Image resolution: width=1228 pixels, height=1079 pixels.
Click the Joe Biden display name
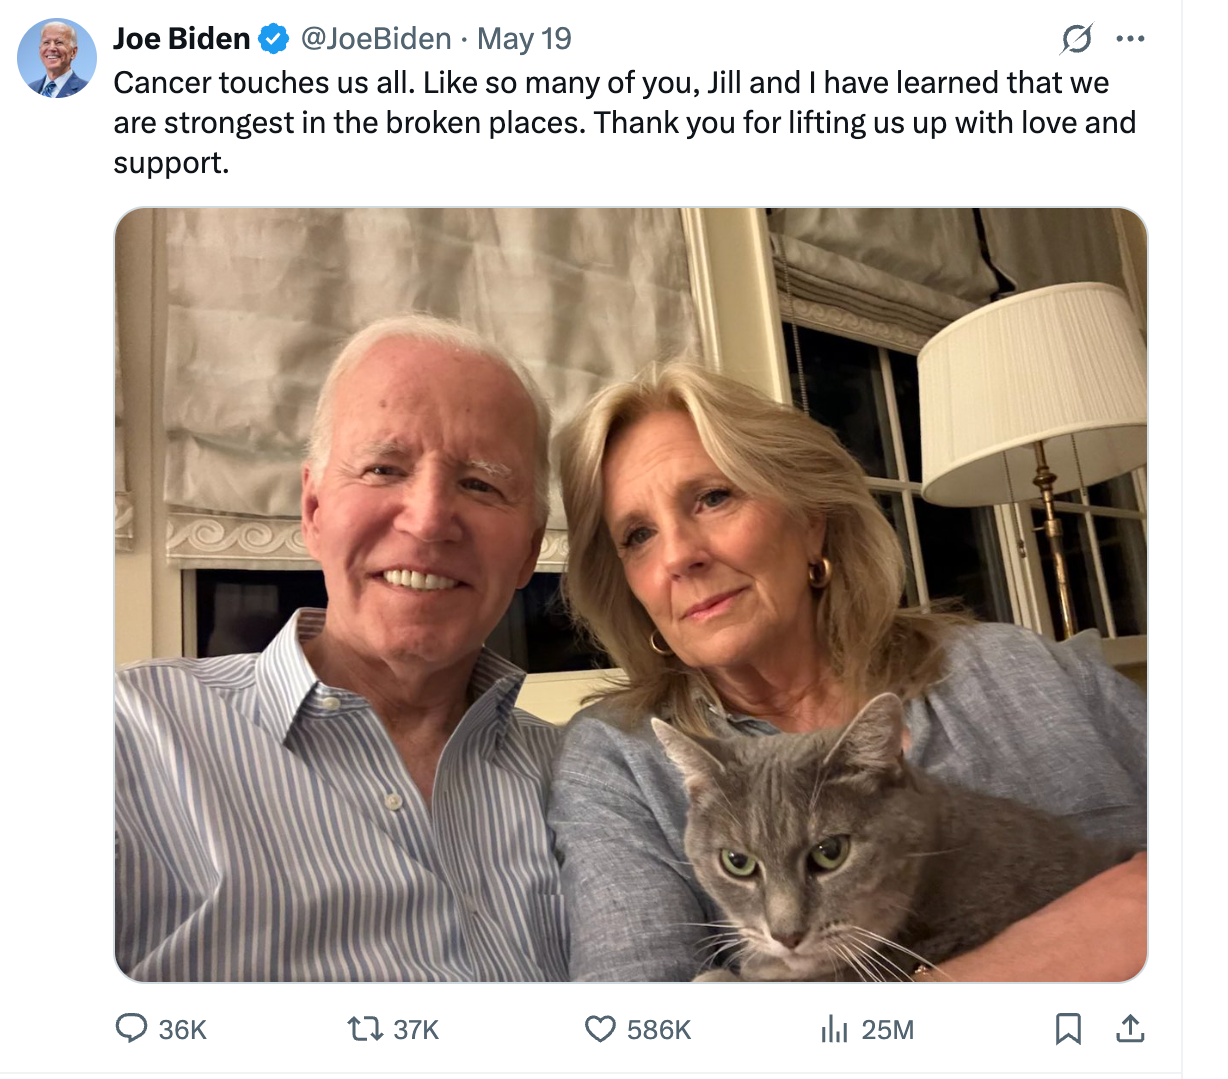point(182,39)
